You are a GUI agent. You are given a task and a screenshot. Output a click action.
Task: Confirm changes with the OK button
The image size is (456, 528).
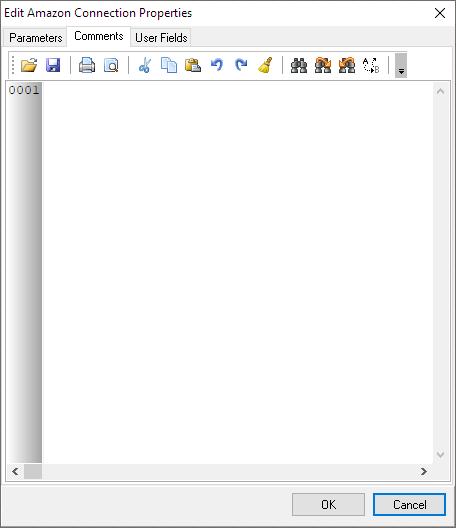click(x=328, y=504)
